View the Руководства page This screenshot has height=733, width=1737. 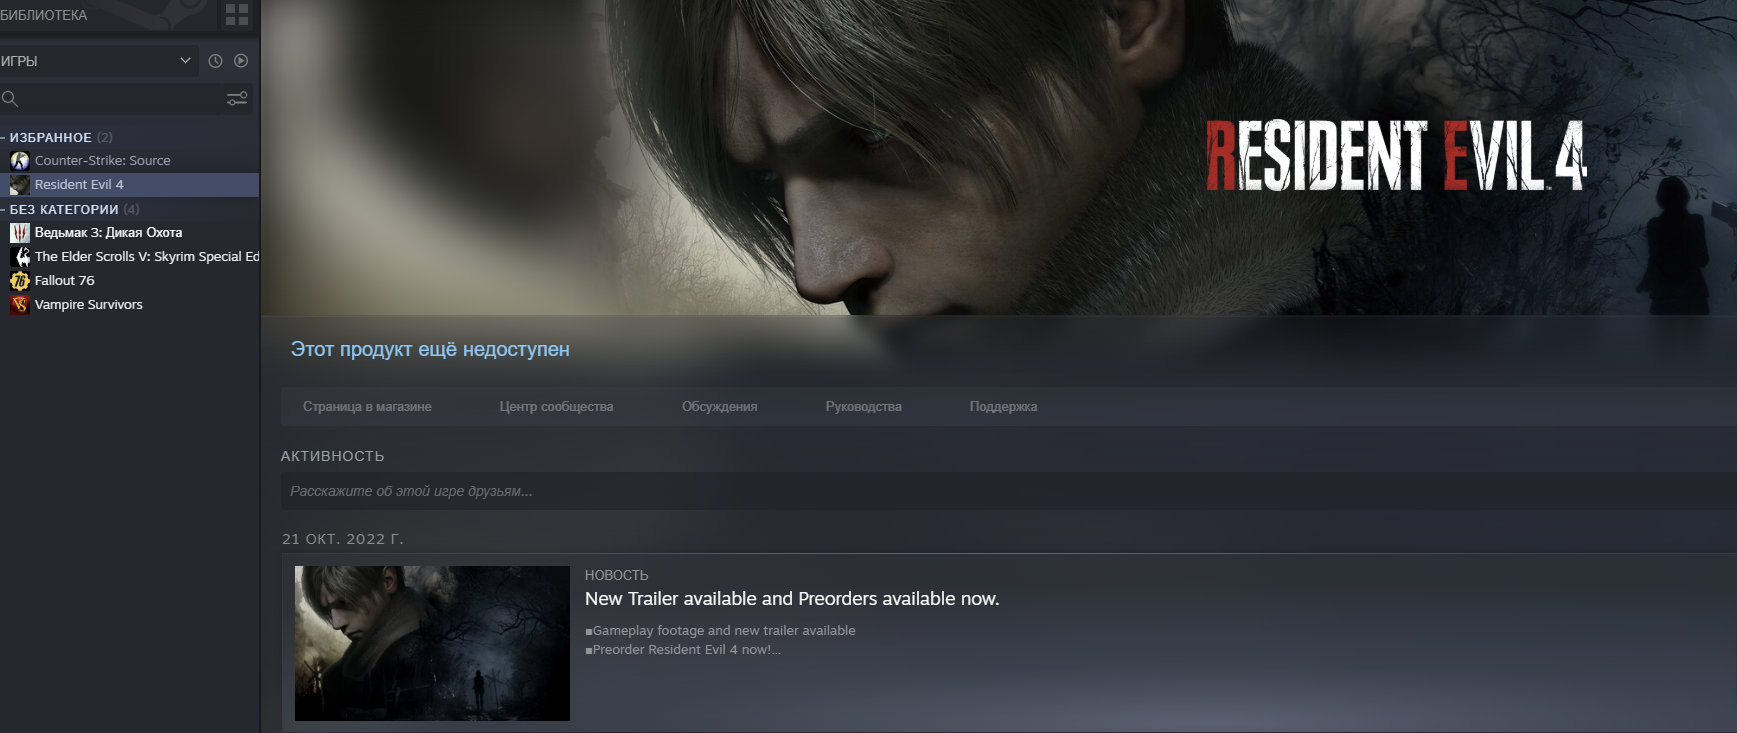click(863, 406)
